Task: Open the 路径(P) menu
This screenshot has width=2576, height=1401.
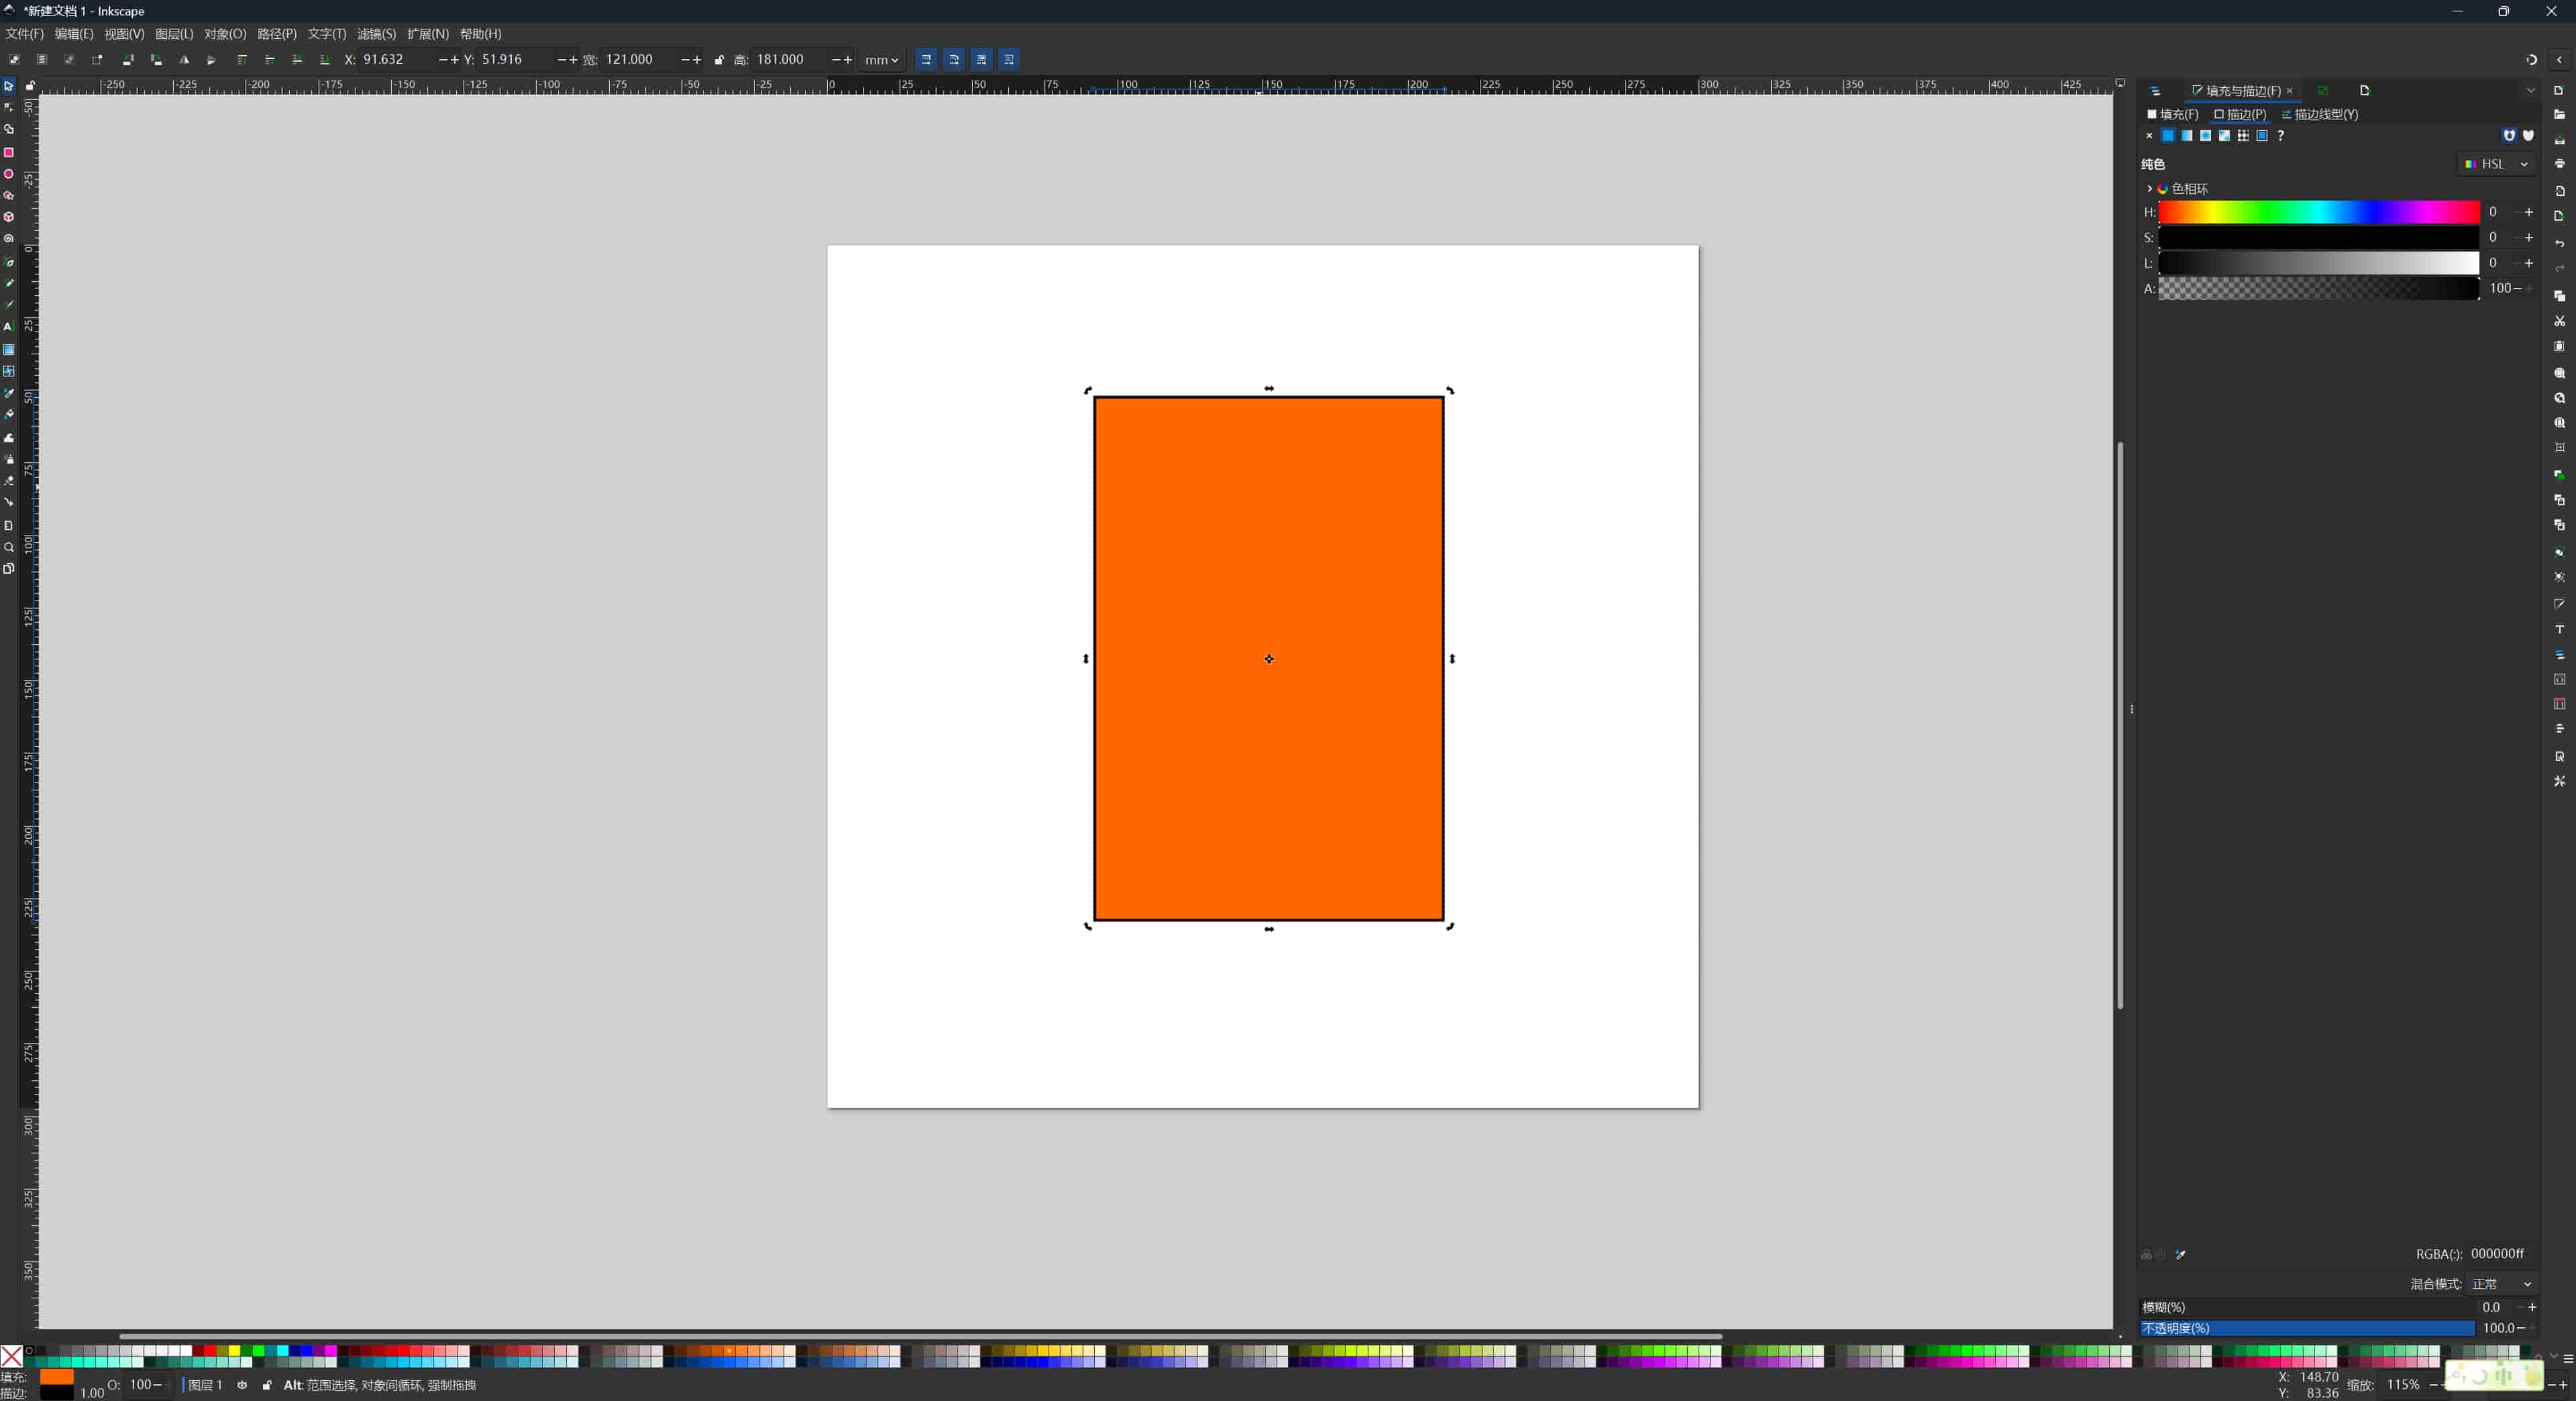Action: [x=277, y=34]
